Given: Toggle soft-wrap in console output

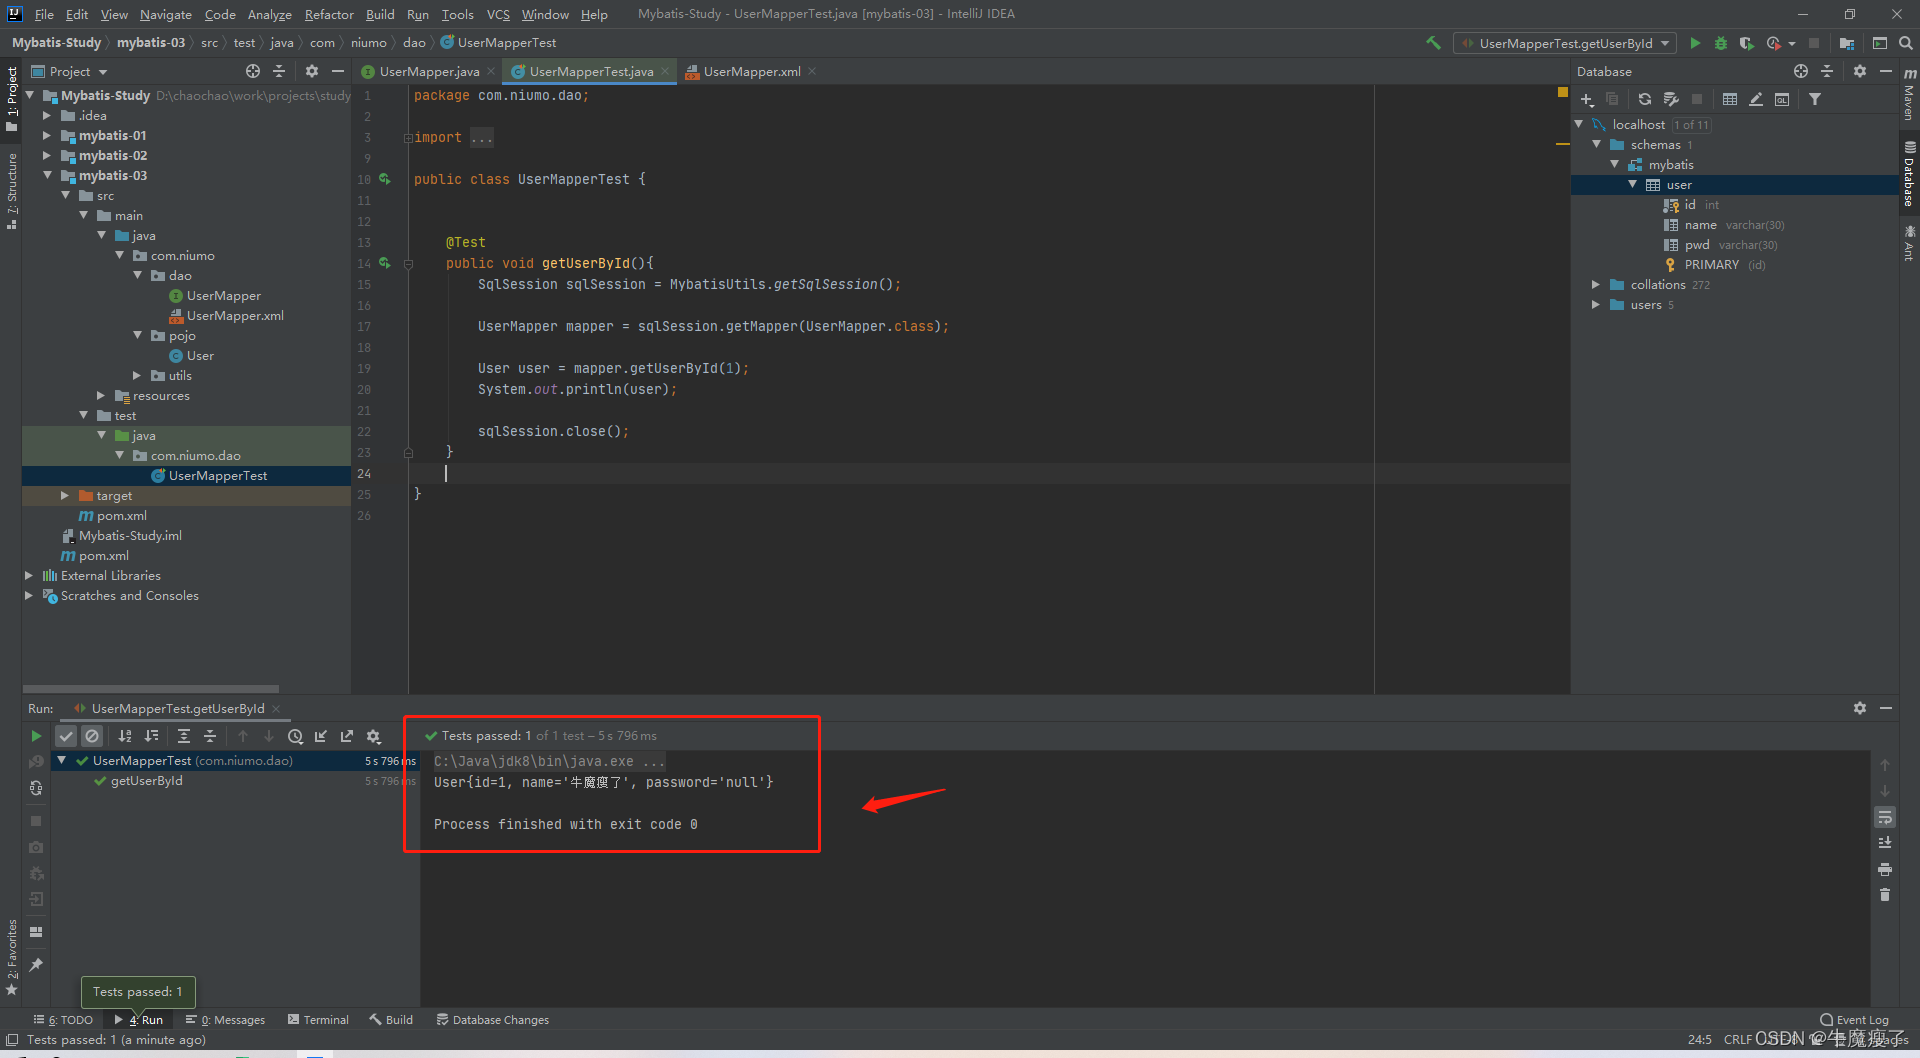Looking at the screenshot, I should [1885, 817].
